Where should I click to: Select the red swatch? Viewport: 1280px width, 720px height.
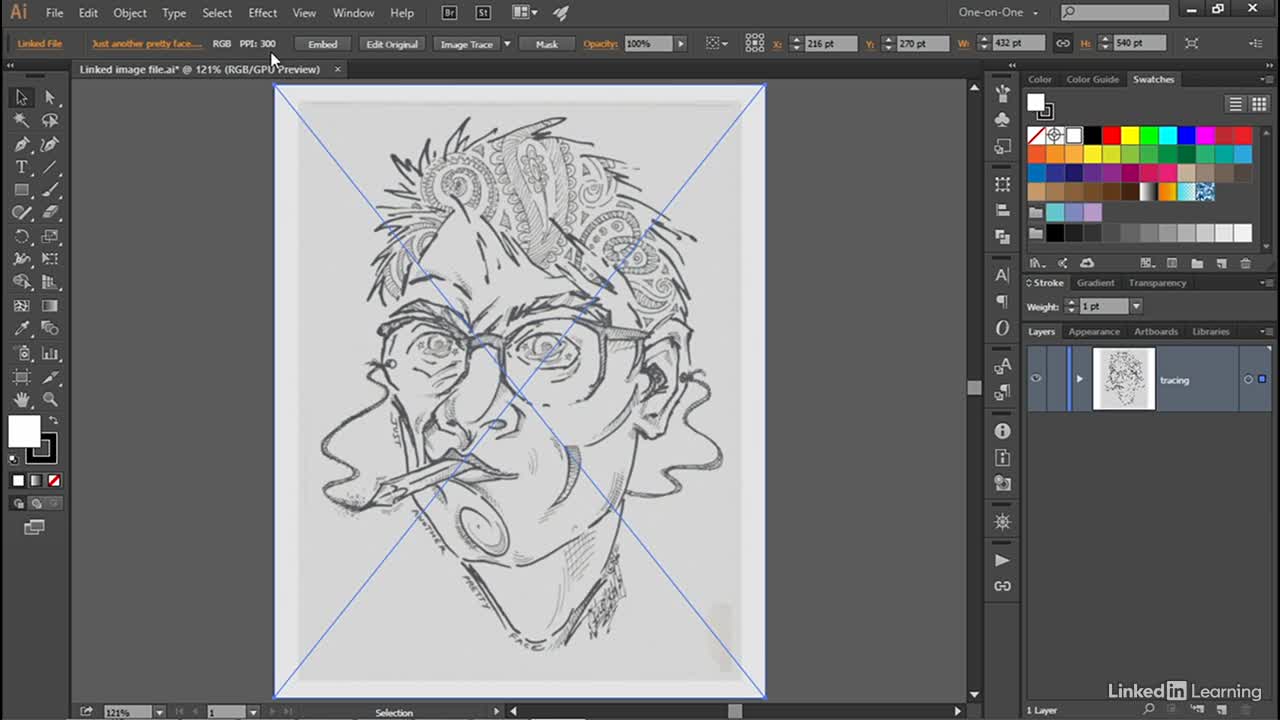[1111, 135]
